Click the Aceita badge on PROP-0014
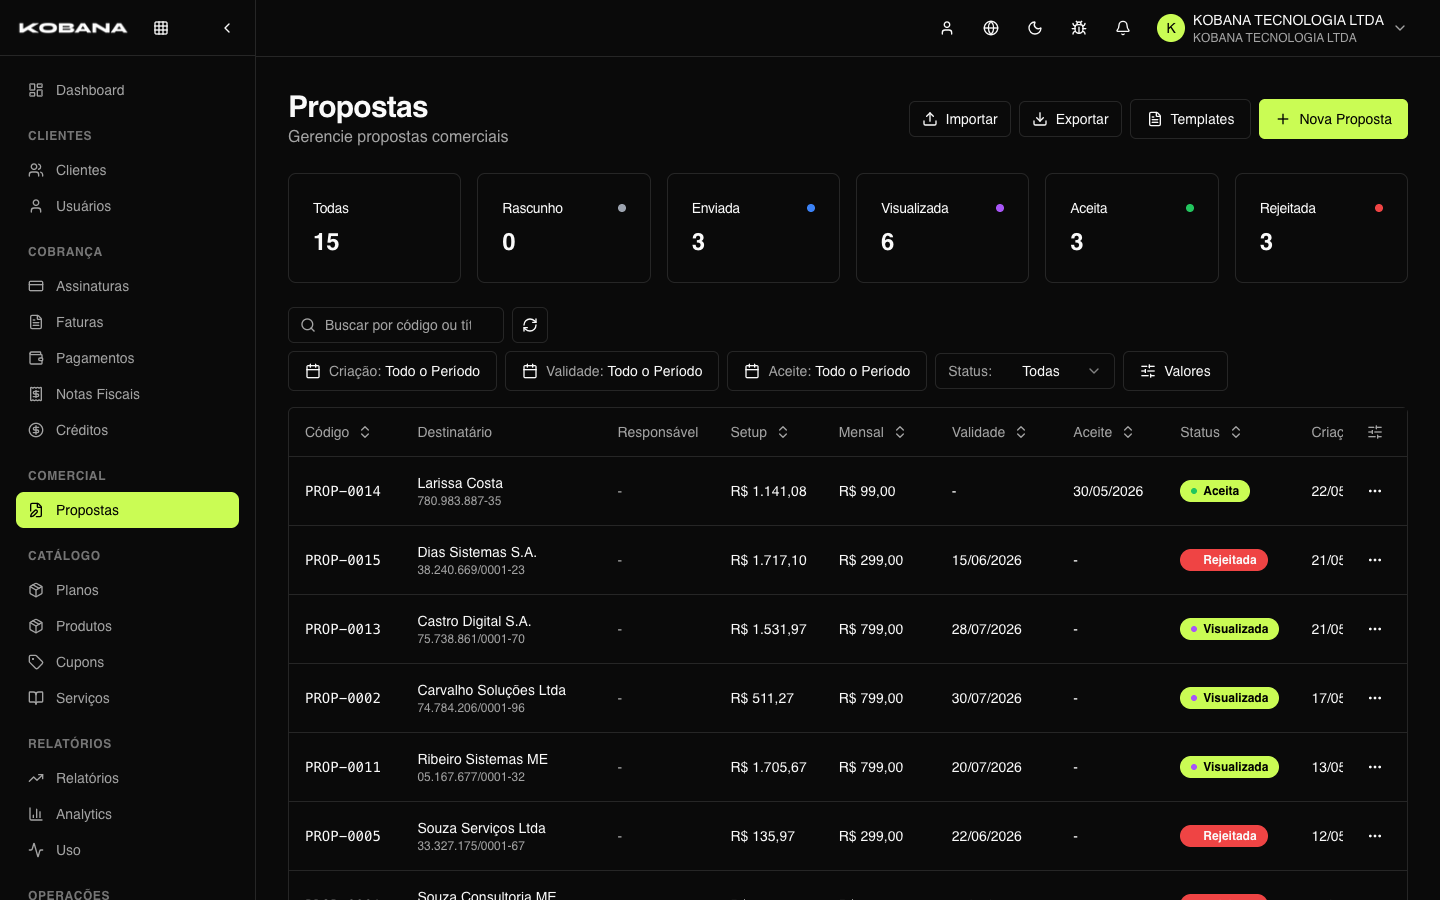Screen dimensions: 1440x900 point(1215,491)
